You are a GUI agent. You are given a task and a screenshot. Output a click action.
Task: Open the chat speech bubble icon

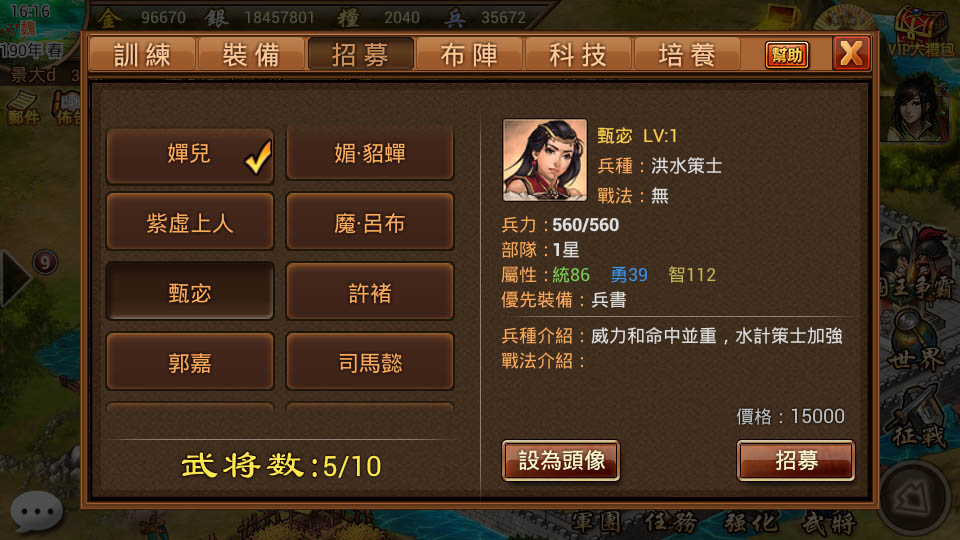click(37, 510)
